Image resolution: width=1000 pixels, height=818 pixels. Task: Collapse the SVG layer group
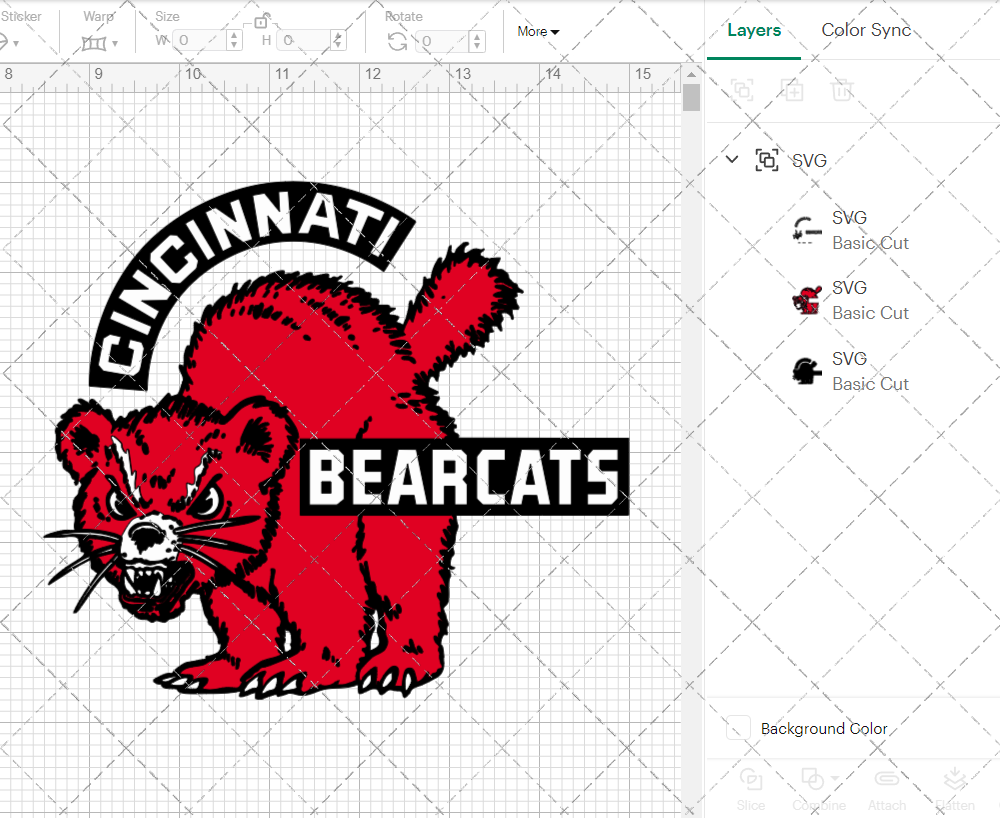point(731,159)
